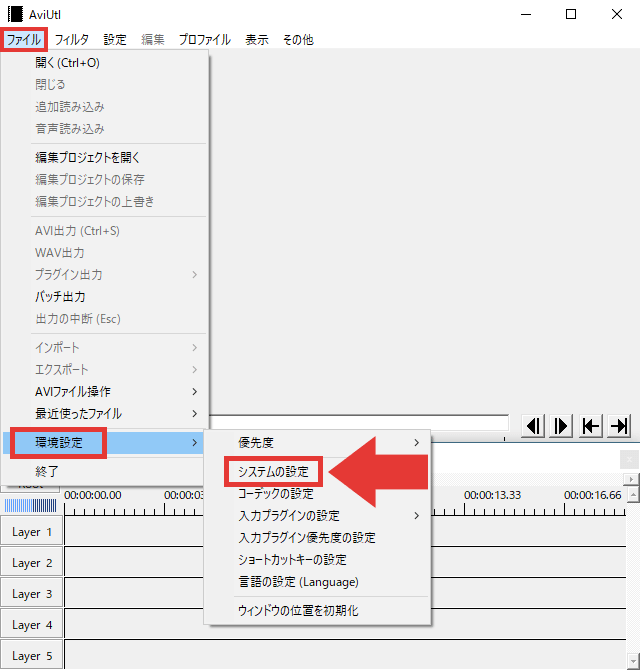Click the timeline zoom scale bar

coord(30,506)
